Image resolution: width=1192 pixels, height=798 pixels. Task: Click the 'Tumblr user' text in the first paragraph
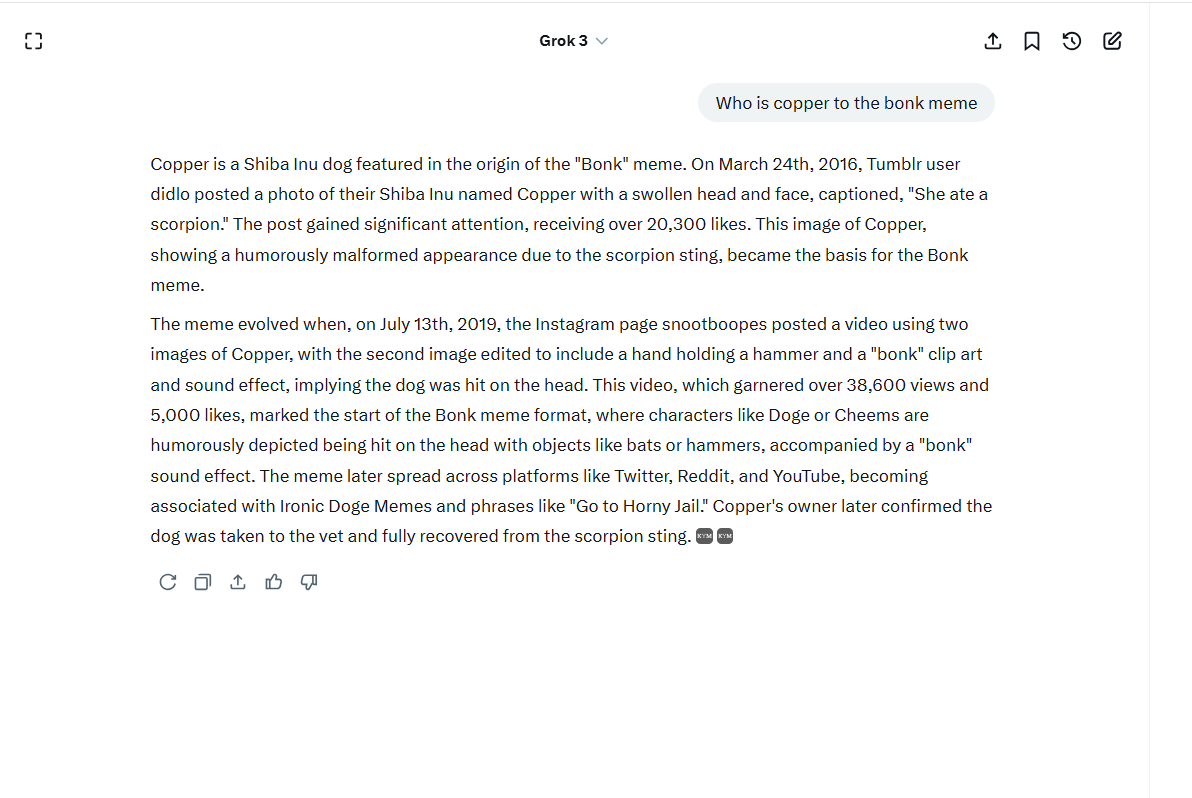(913, 164)
